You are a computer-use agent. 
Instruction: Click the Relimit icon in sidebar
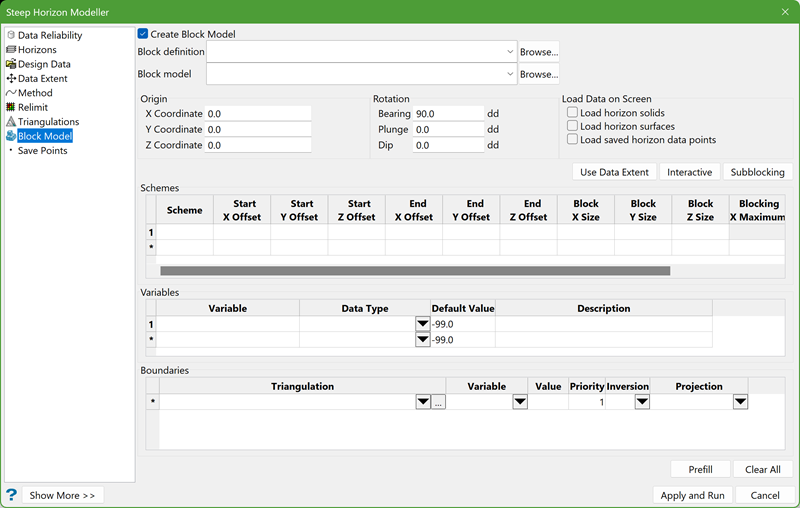coord(11,107)
